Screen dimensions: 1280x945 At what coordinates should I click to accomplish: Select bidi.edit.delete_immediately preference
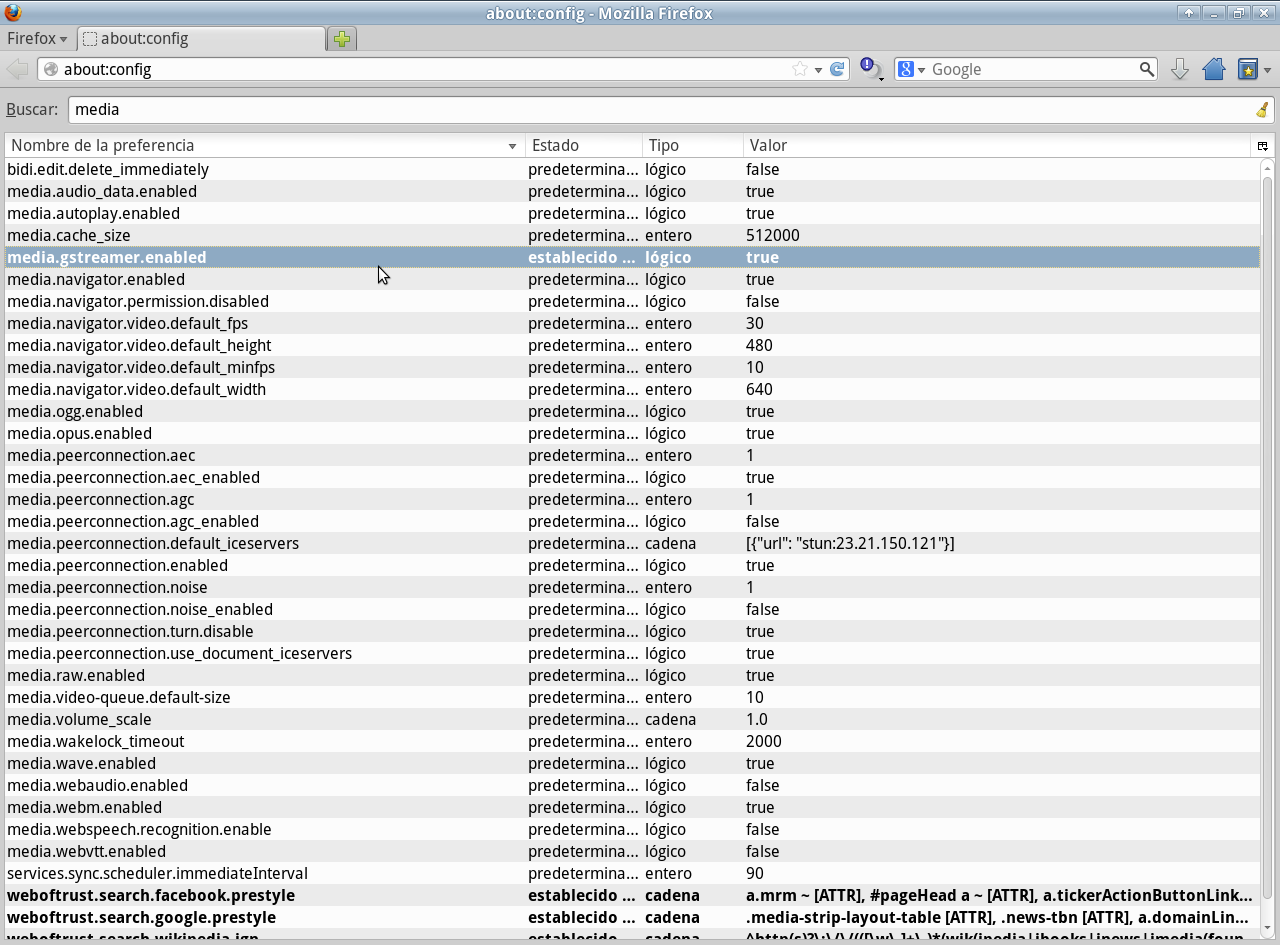[632, 169]
